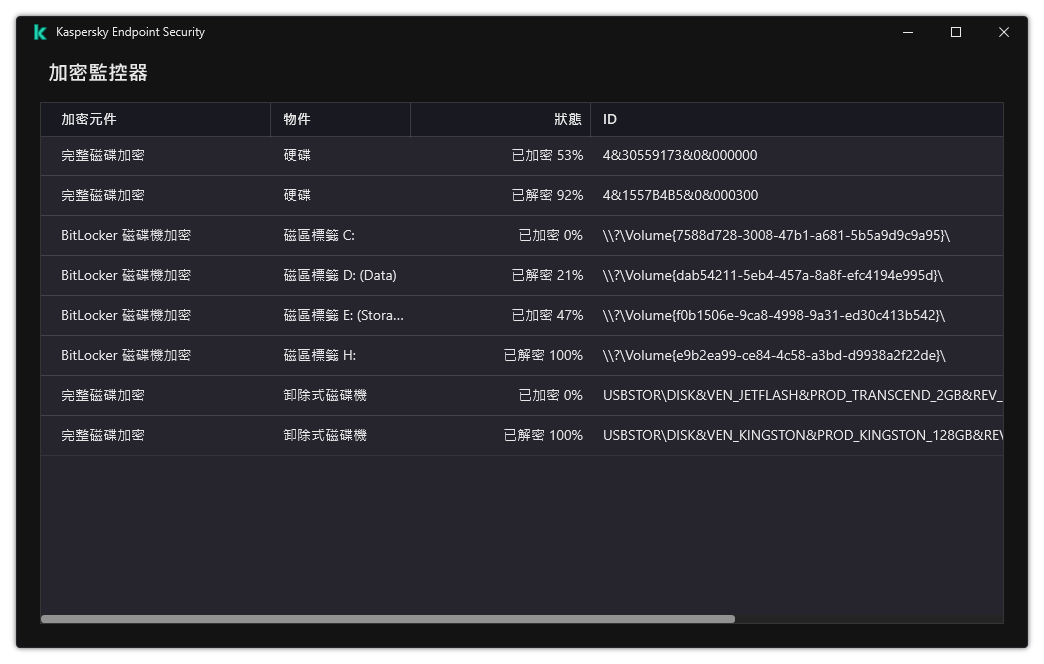Select the 硬碟 row showing 已解密 92%

pos(300,195)
